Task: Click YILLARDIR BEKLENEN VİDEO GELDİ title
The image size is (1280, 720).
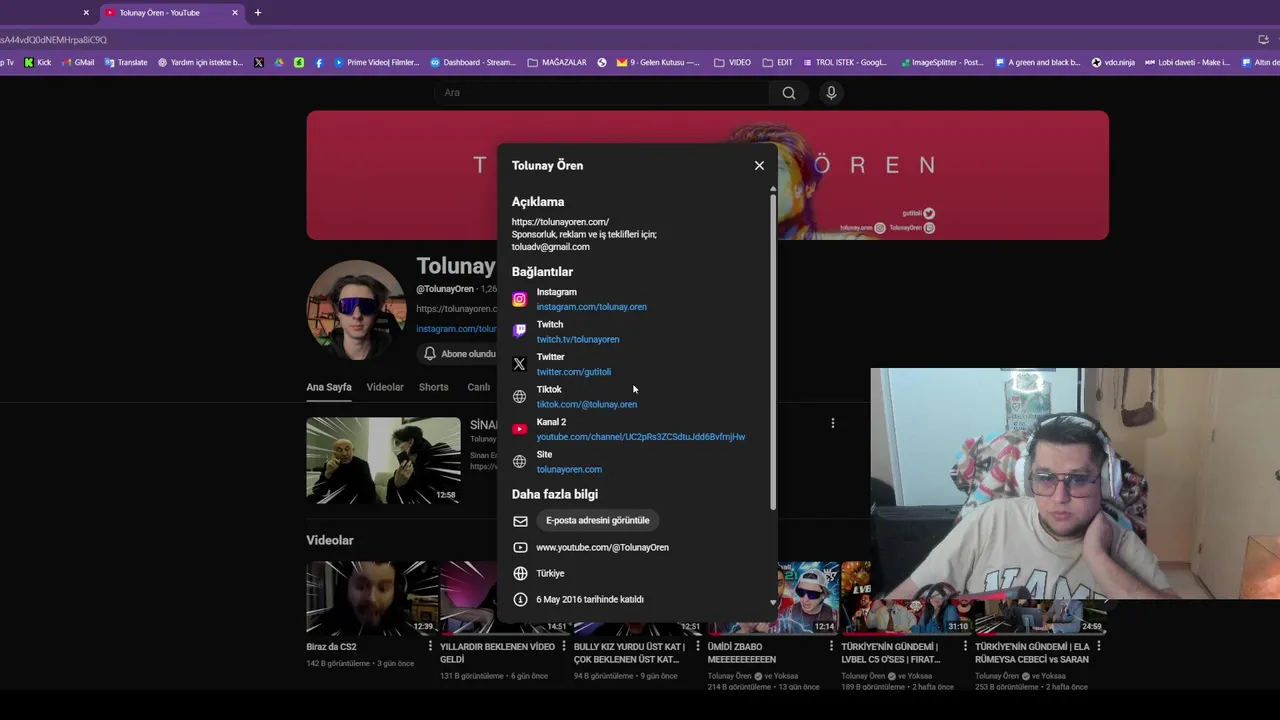Action: pos(497,653)
